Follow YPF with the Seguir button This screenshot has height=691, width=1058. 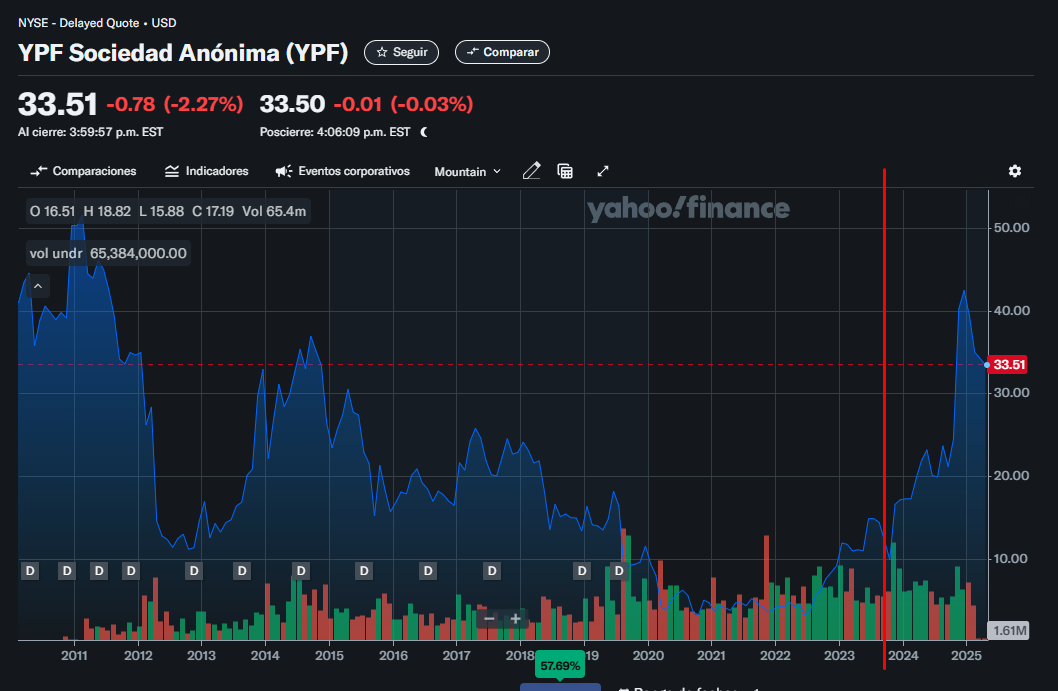401,52
